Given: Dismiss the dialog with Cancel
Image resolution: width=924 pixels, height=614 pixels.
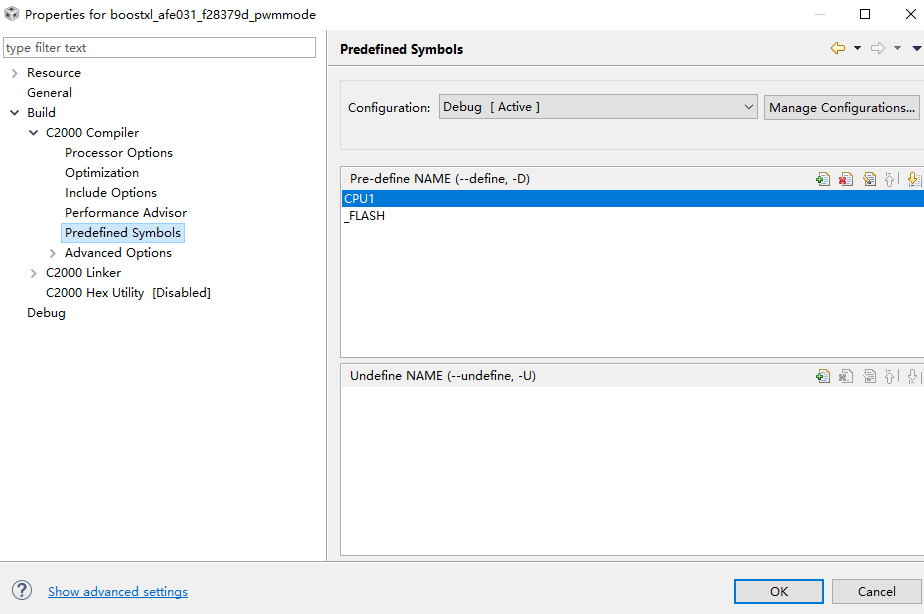Looking at the screenshot, I should pyautogui.click(x=876, y=591).
